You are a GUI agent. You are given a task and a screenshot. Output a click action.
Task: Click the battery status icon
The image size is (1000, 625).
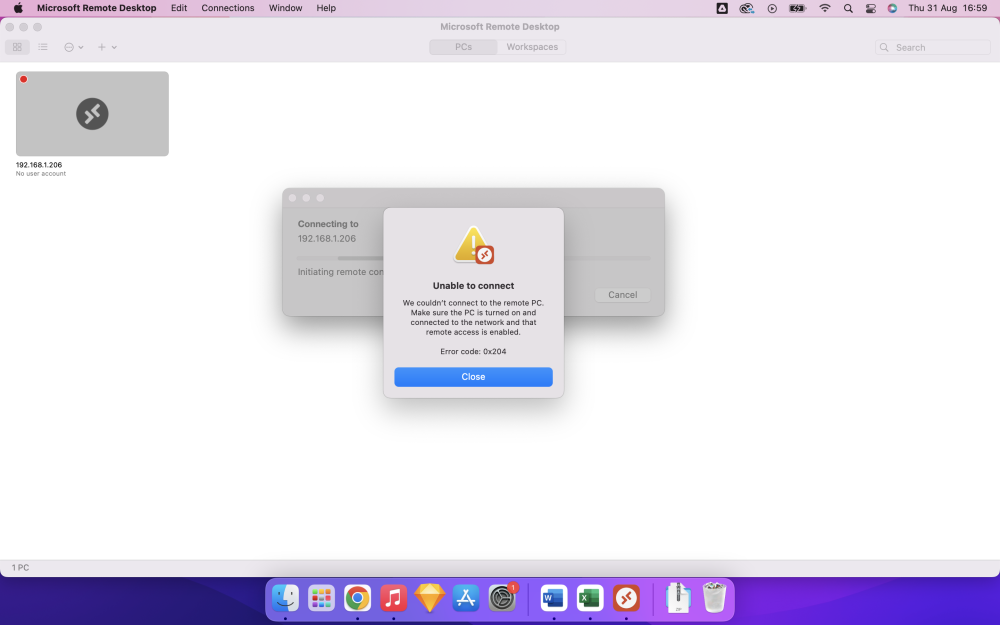tap(797, 8)
